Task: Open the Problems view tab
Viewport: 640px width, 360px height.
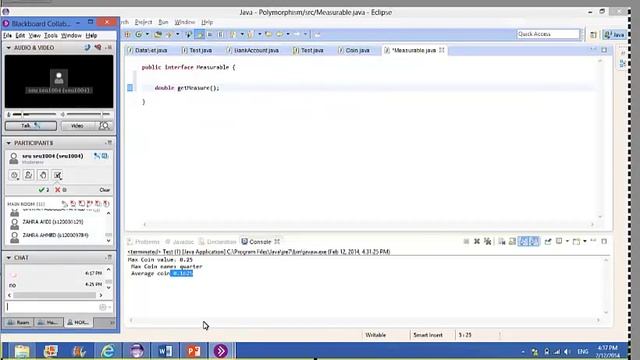Action: coord(143,242)
